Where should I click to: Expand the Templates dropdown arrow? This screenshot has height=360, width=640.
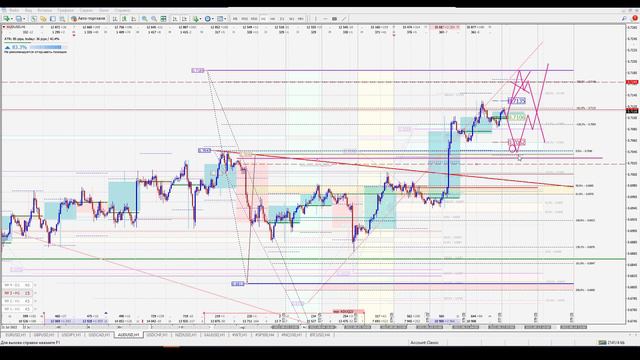[225, 19]
